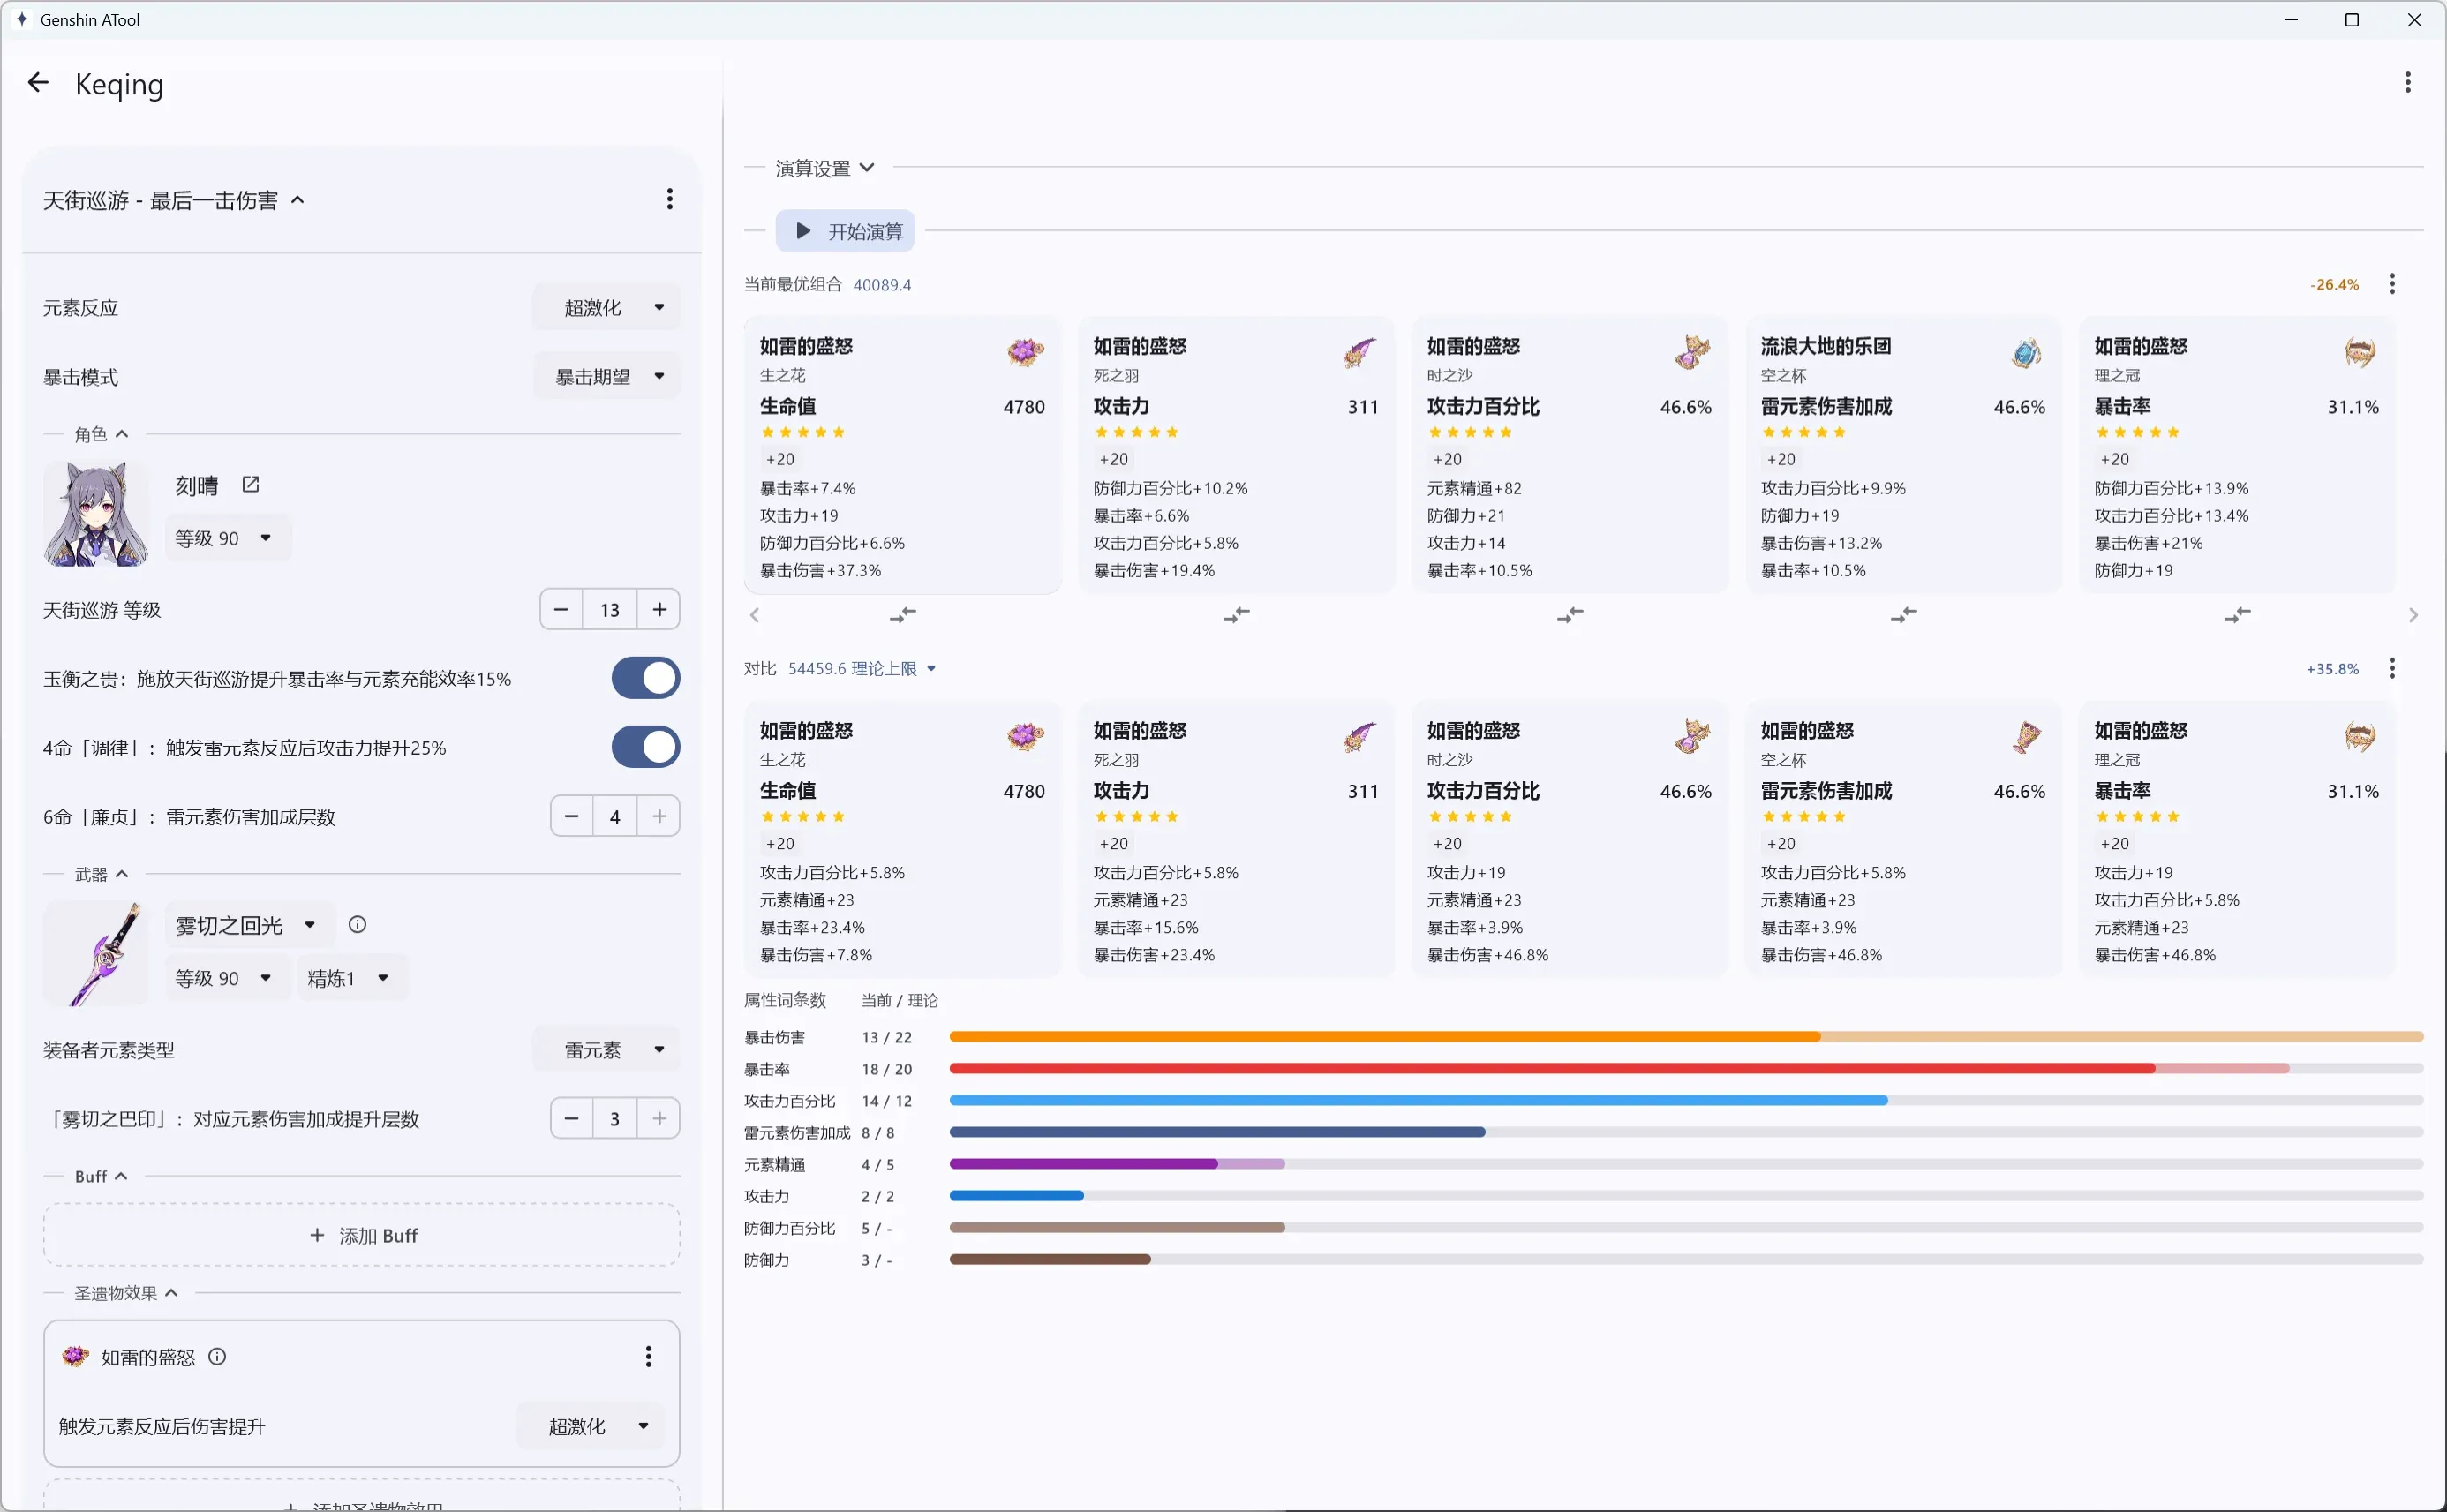Go to next artifact combination
Image resolution: width=2447 pixels, height=1512 pixels.
[x=2413, y=615]
